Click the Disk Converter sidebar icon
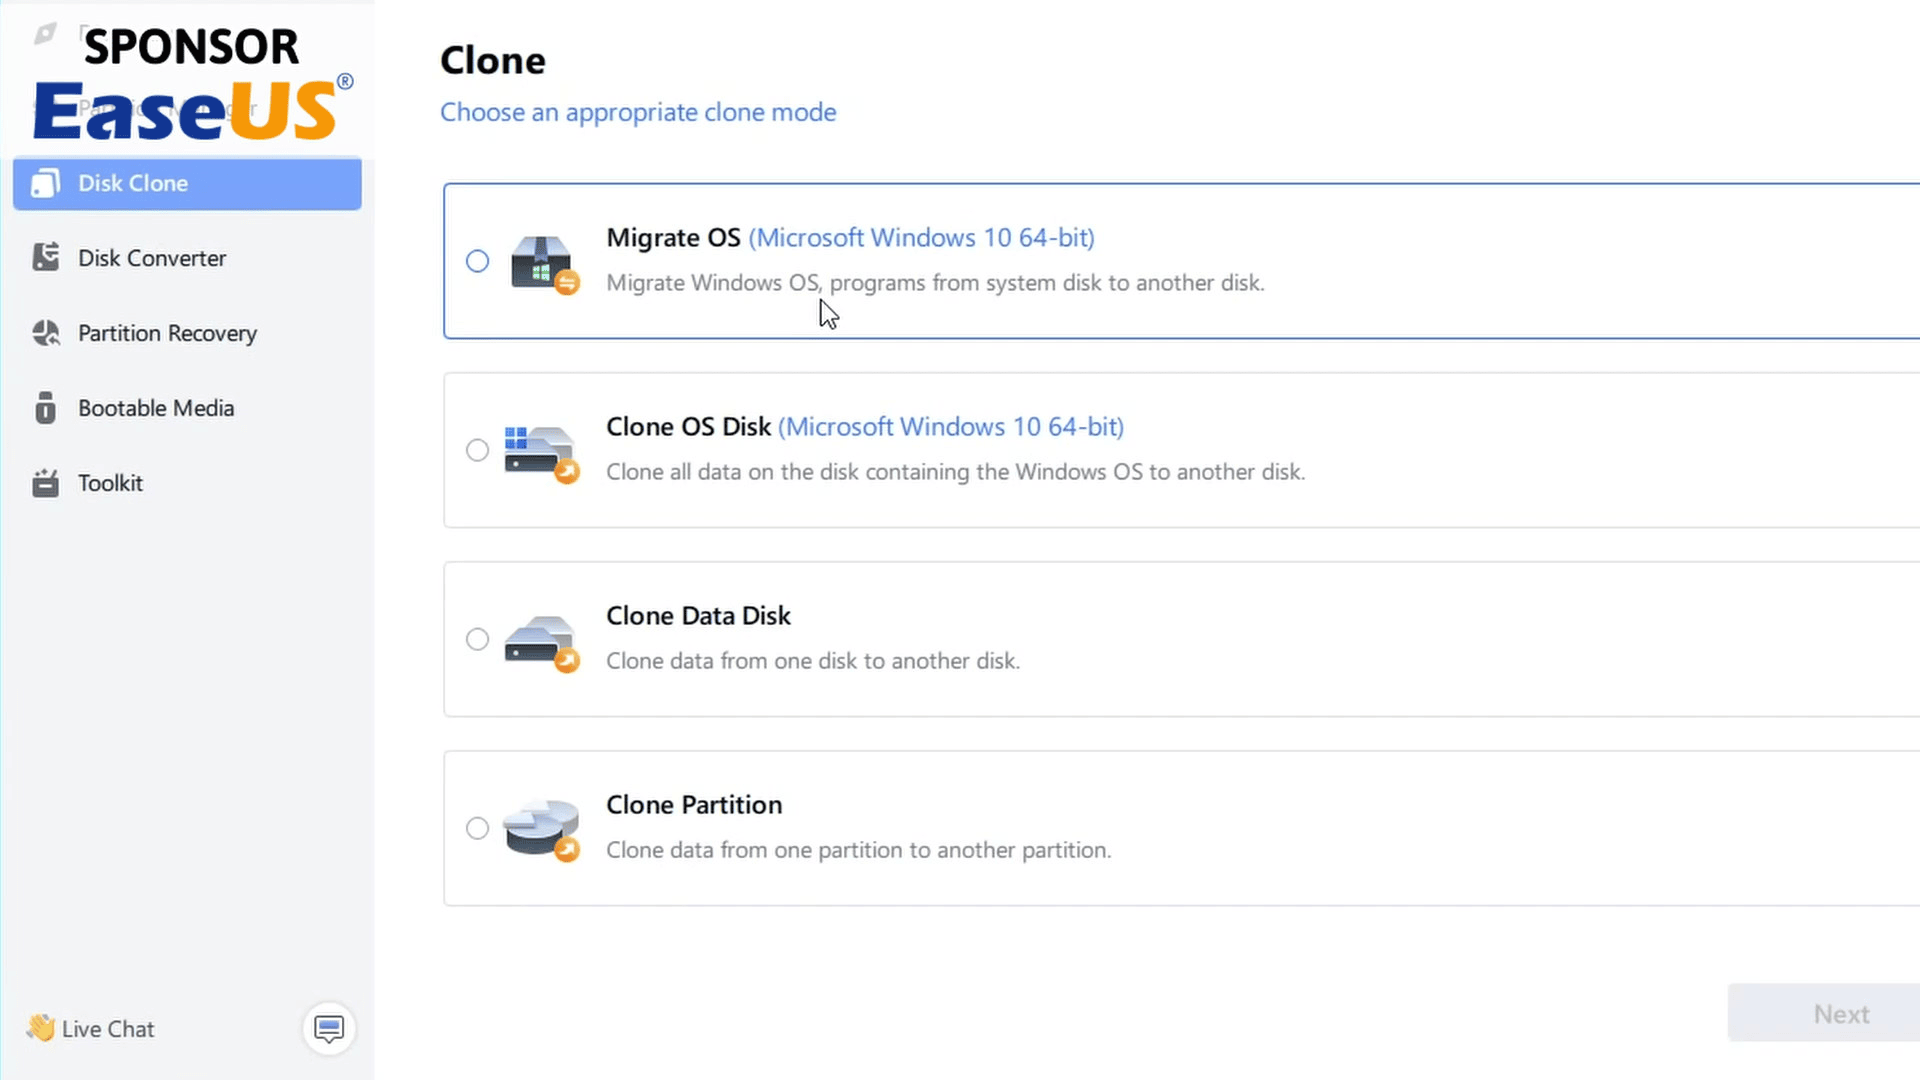The height and width of the screenshot is (1080, 1920). (x=46, y=258)
